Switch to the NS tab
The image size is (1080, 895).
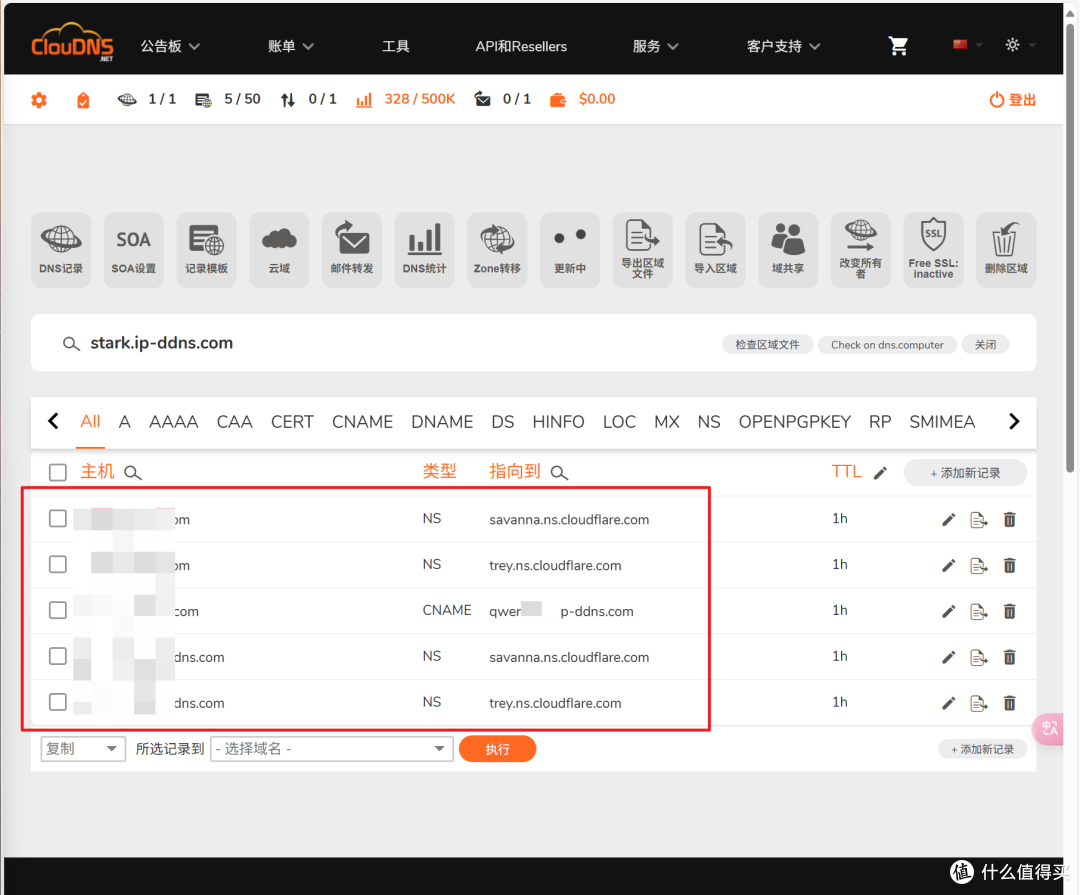709,422
